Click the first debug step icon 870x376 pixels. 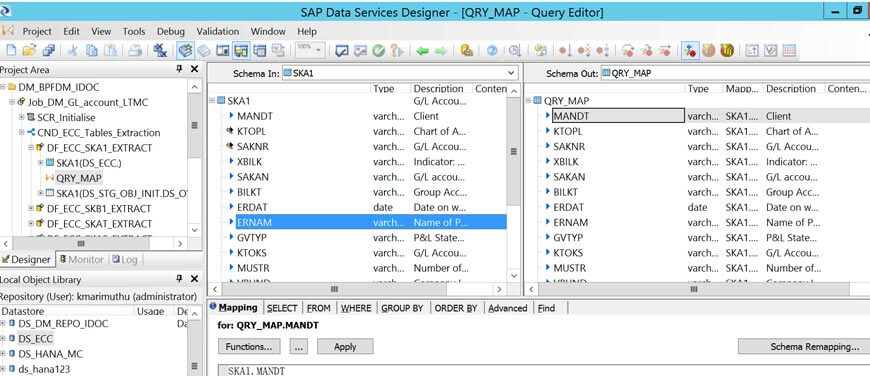tap(565, 50)
